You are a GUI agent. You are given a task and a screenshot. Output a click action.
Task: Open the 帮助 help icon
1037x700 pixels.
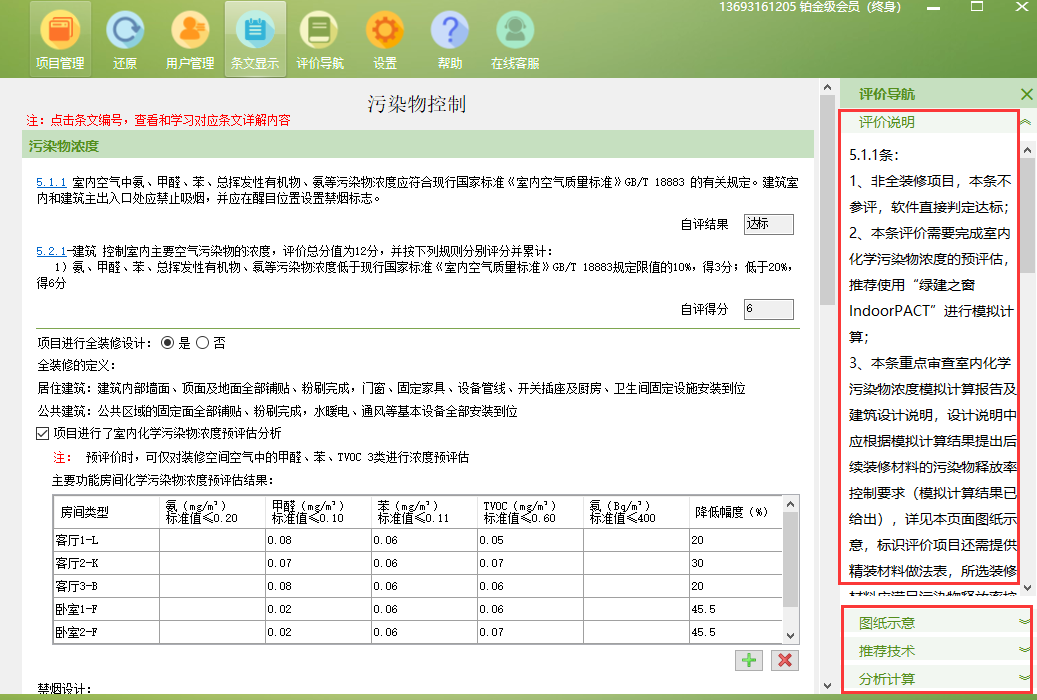click(450, 40)
